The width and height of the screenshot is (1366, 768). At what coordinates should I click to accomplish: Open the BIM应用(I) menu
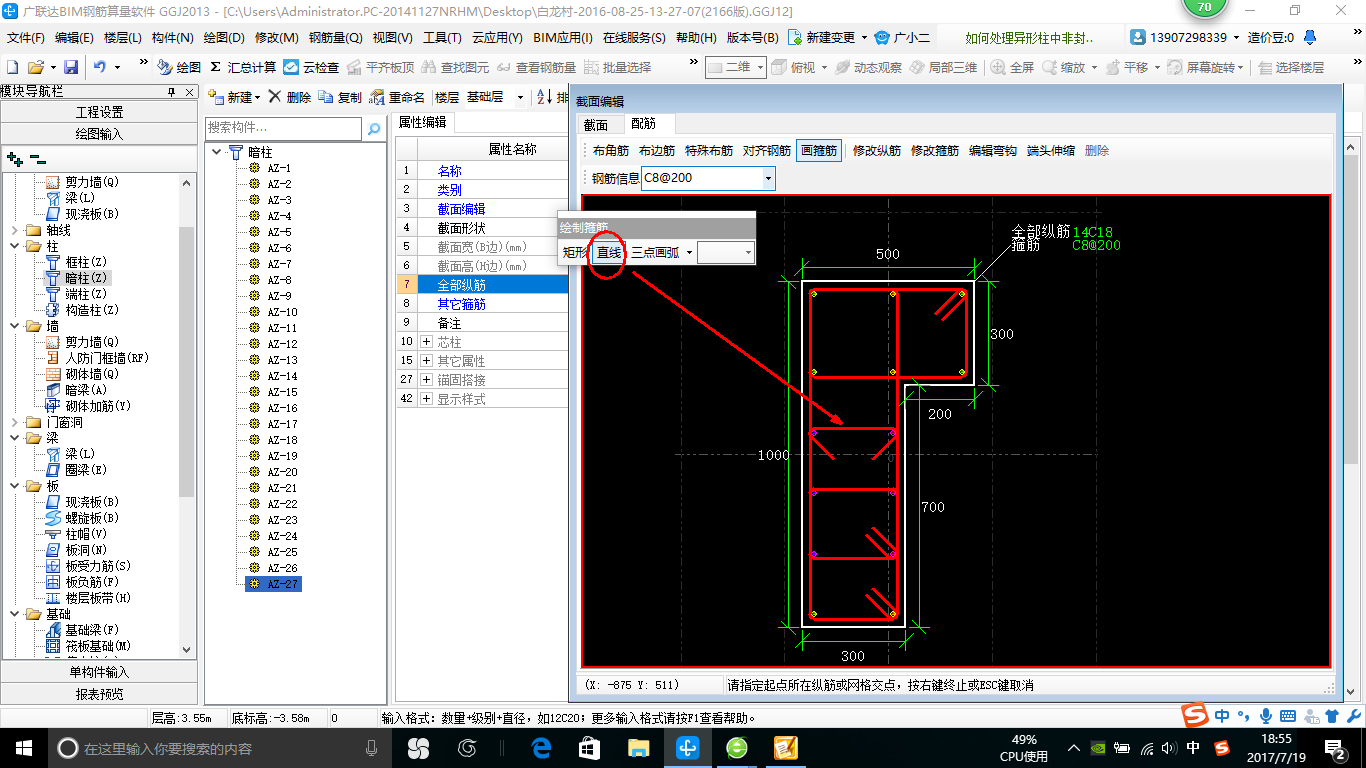click(563, 38)
